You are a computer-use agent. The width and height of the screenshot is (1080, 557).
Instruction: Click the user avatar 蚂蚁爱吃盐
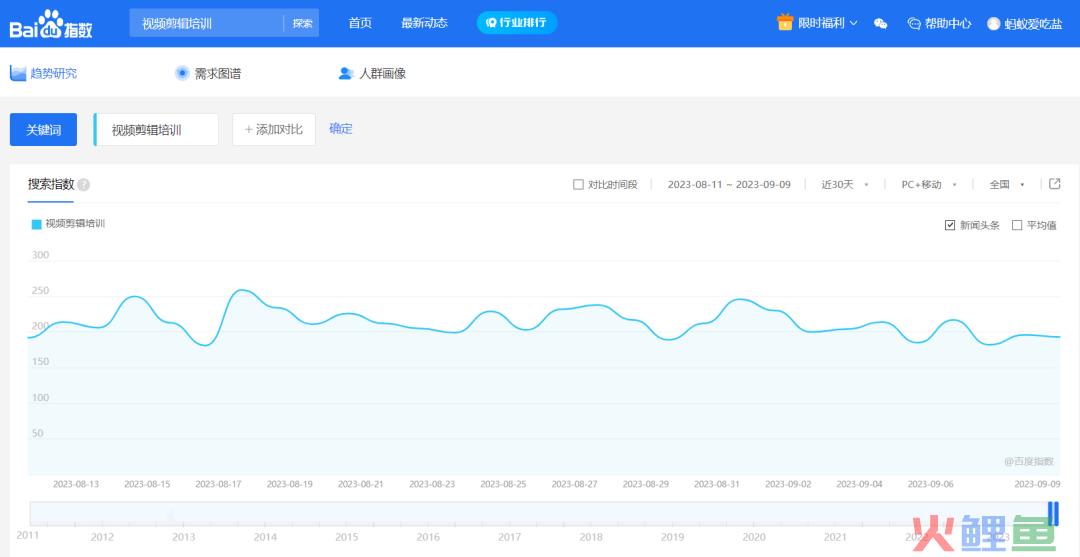click(x=993, y=23)
